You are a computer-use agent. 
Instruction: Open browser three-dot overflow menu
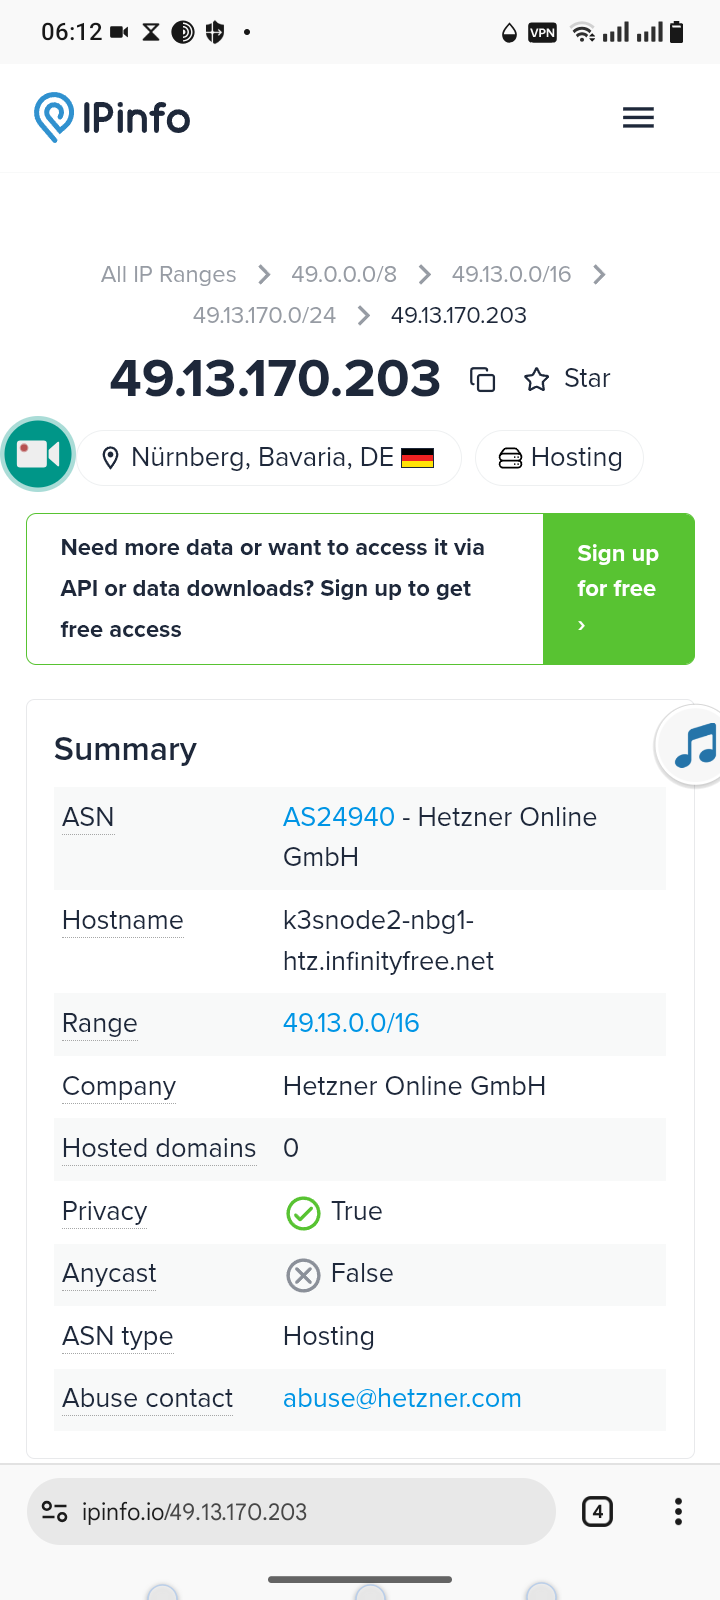click(x=678, y=1511)
